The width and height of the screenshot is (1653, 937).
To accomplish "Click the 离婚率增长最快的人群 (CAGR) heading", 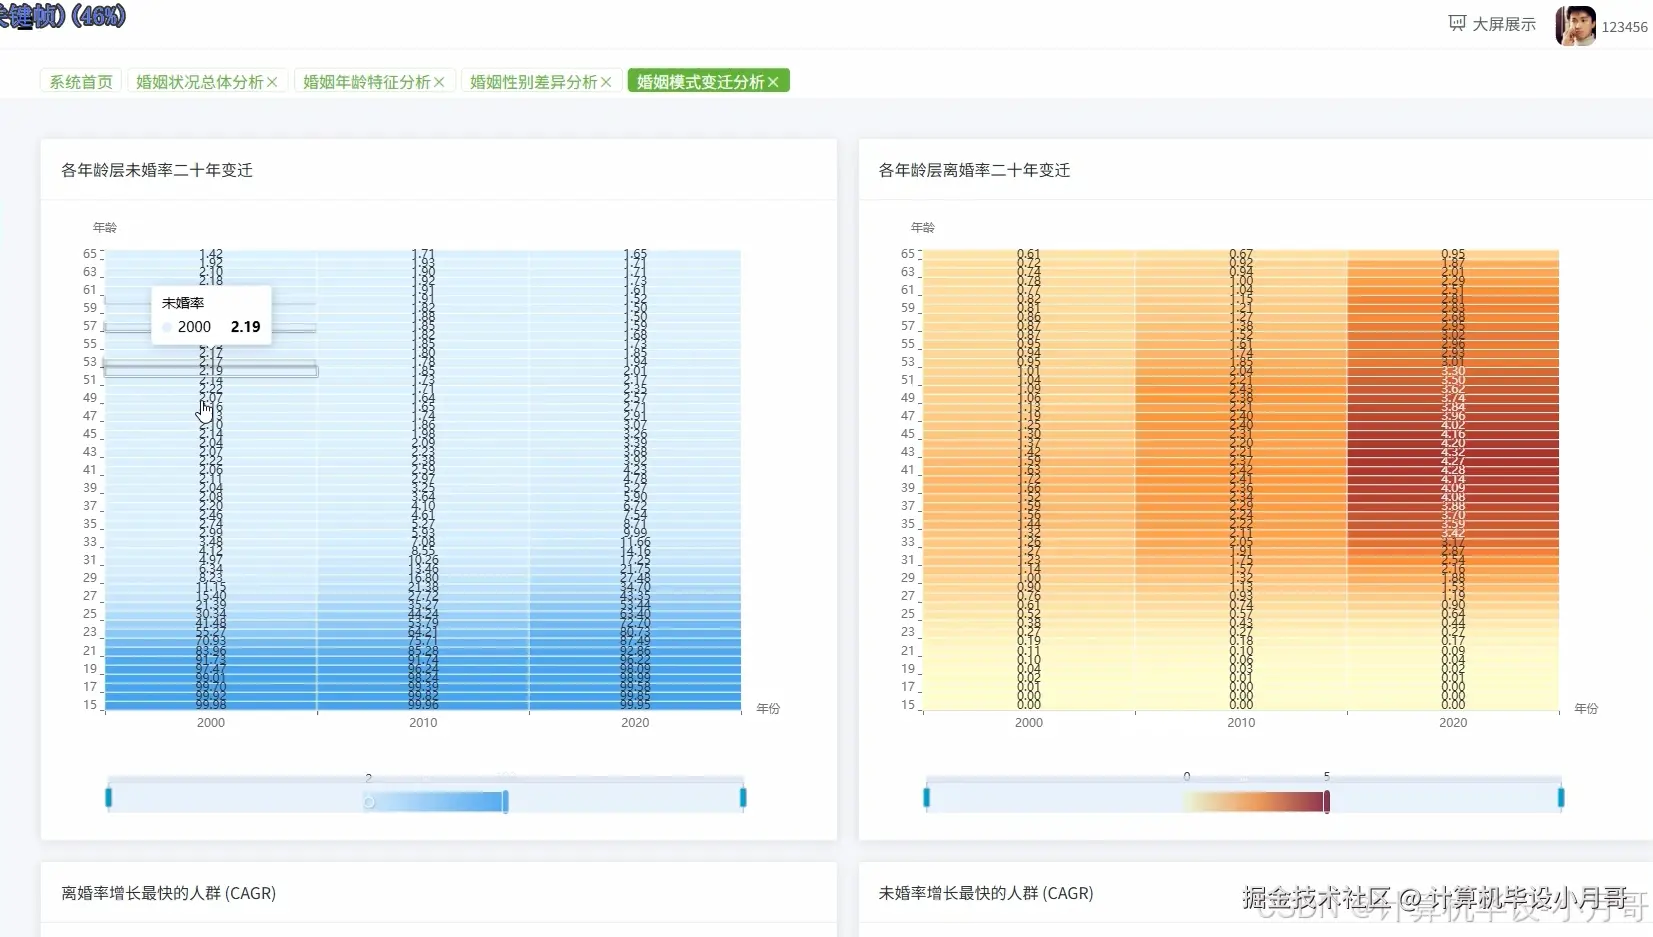I will [x=168, y=893].
